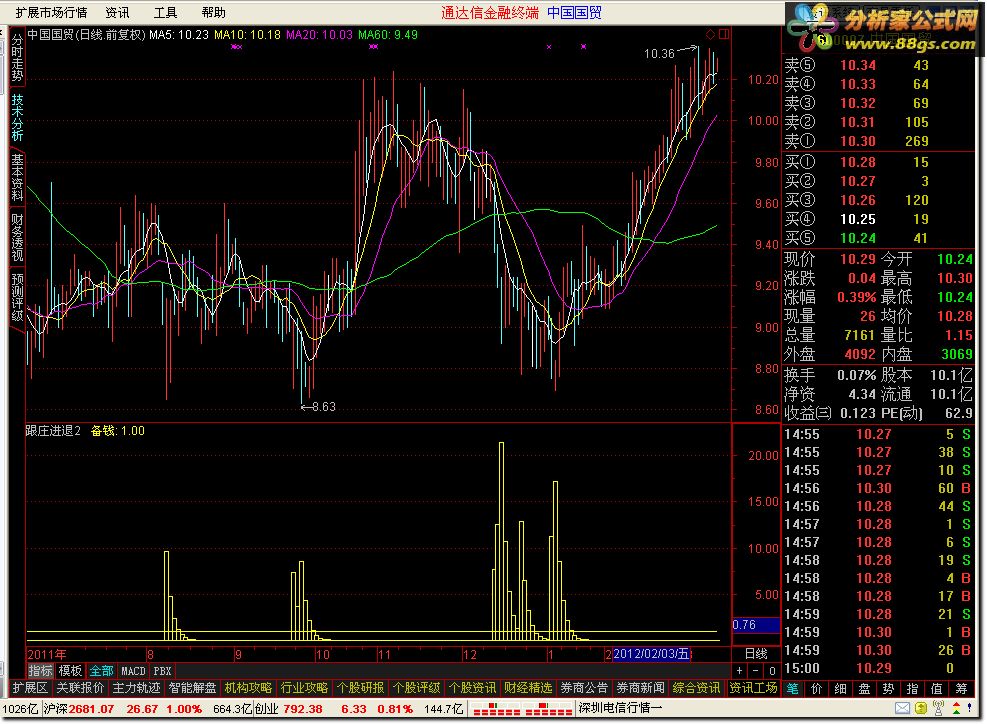This screenshot has width=987, height=724.
Task: Select the 势 trend tab
Action: click(x=888, y=689)
